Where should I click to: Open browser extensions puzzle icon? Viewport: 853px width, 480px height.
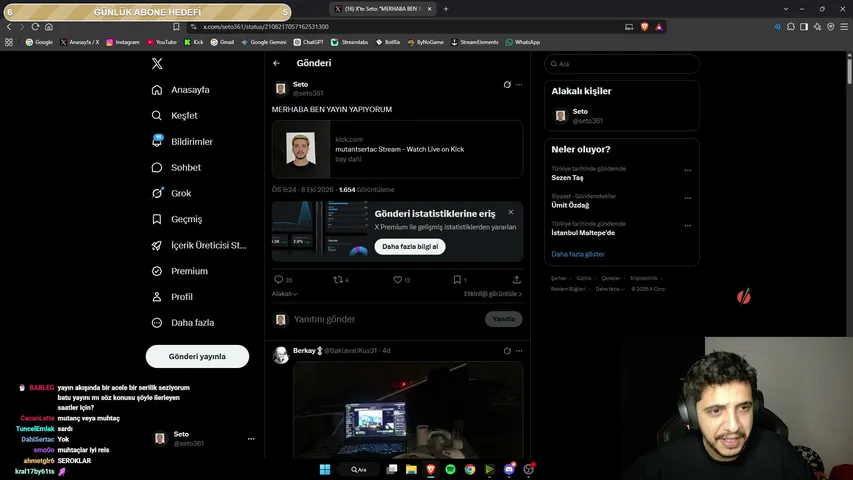791,27
